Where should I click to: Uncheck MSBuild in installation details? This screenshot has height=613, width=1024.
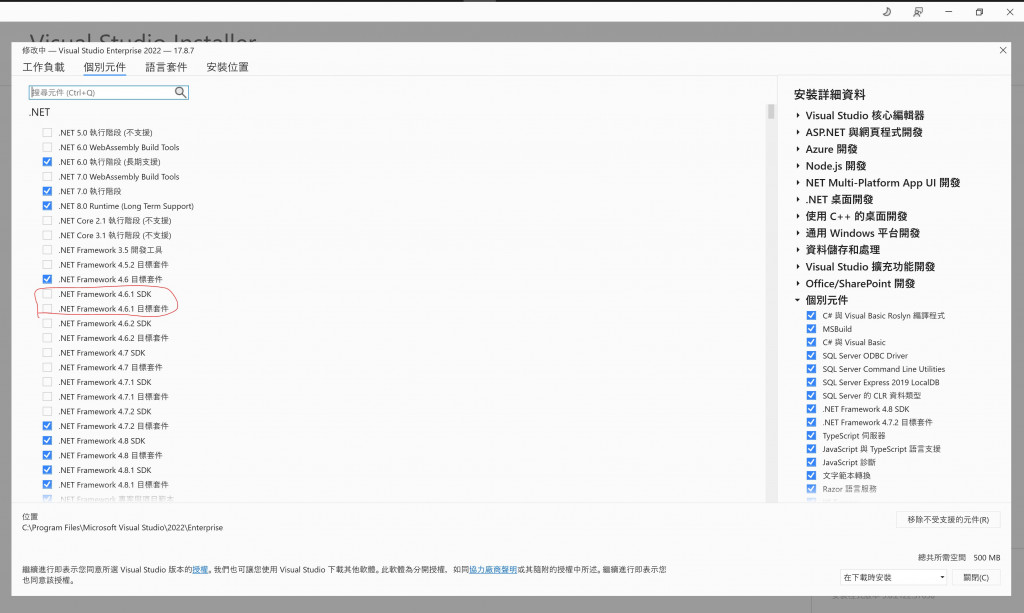coord(811,329)
